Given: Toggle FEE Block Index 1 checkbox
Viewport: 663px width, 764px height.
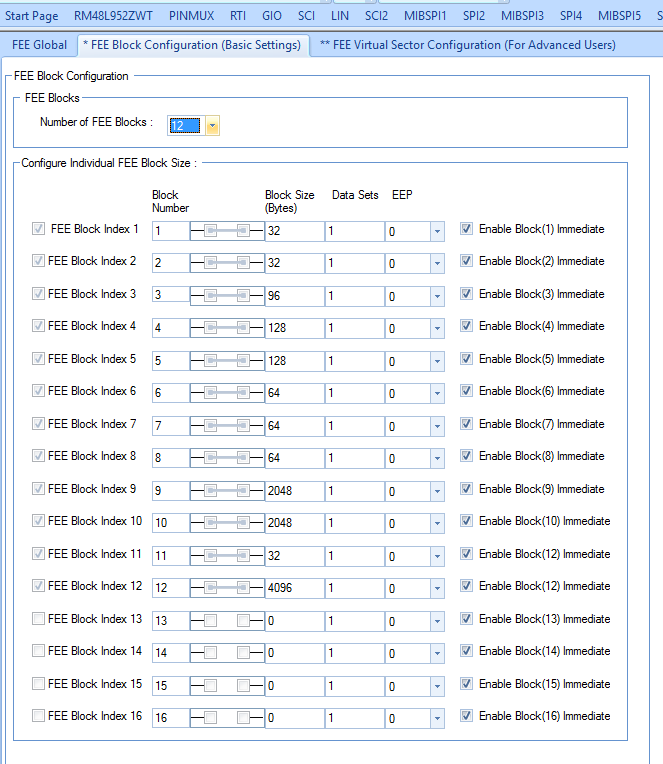Looking at the screenshot, I should [x=38, y=229].
